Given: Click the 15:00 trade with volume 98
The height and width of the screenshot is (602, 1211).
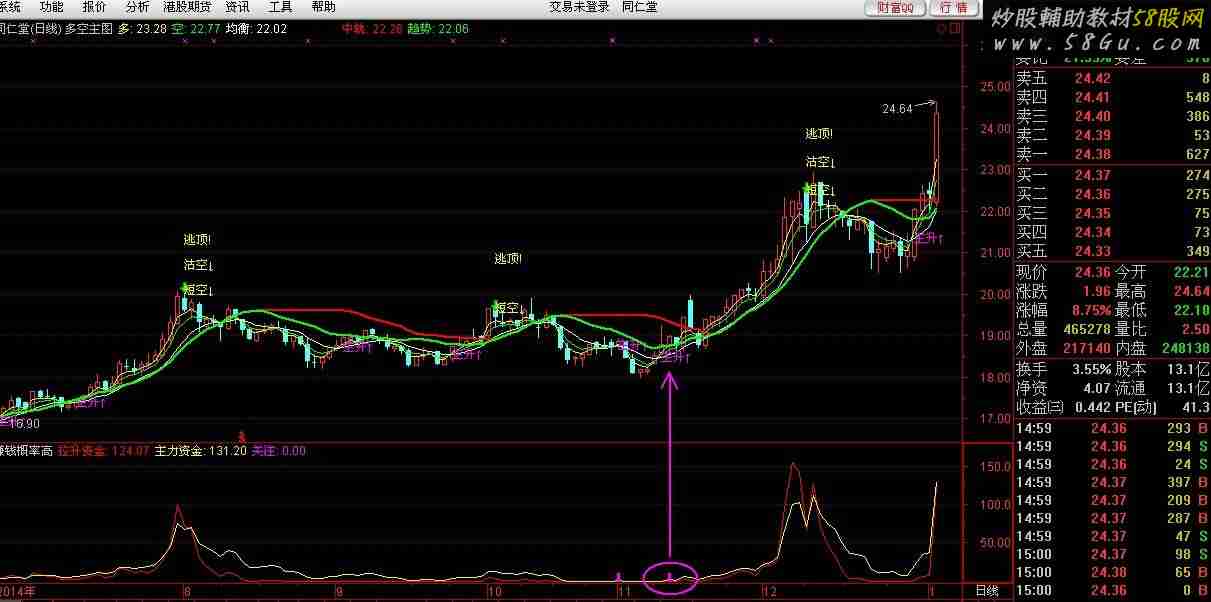Looking at the screenshot, I should coord(1112,554).
